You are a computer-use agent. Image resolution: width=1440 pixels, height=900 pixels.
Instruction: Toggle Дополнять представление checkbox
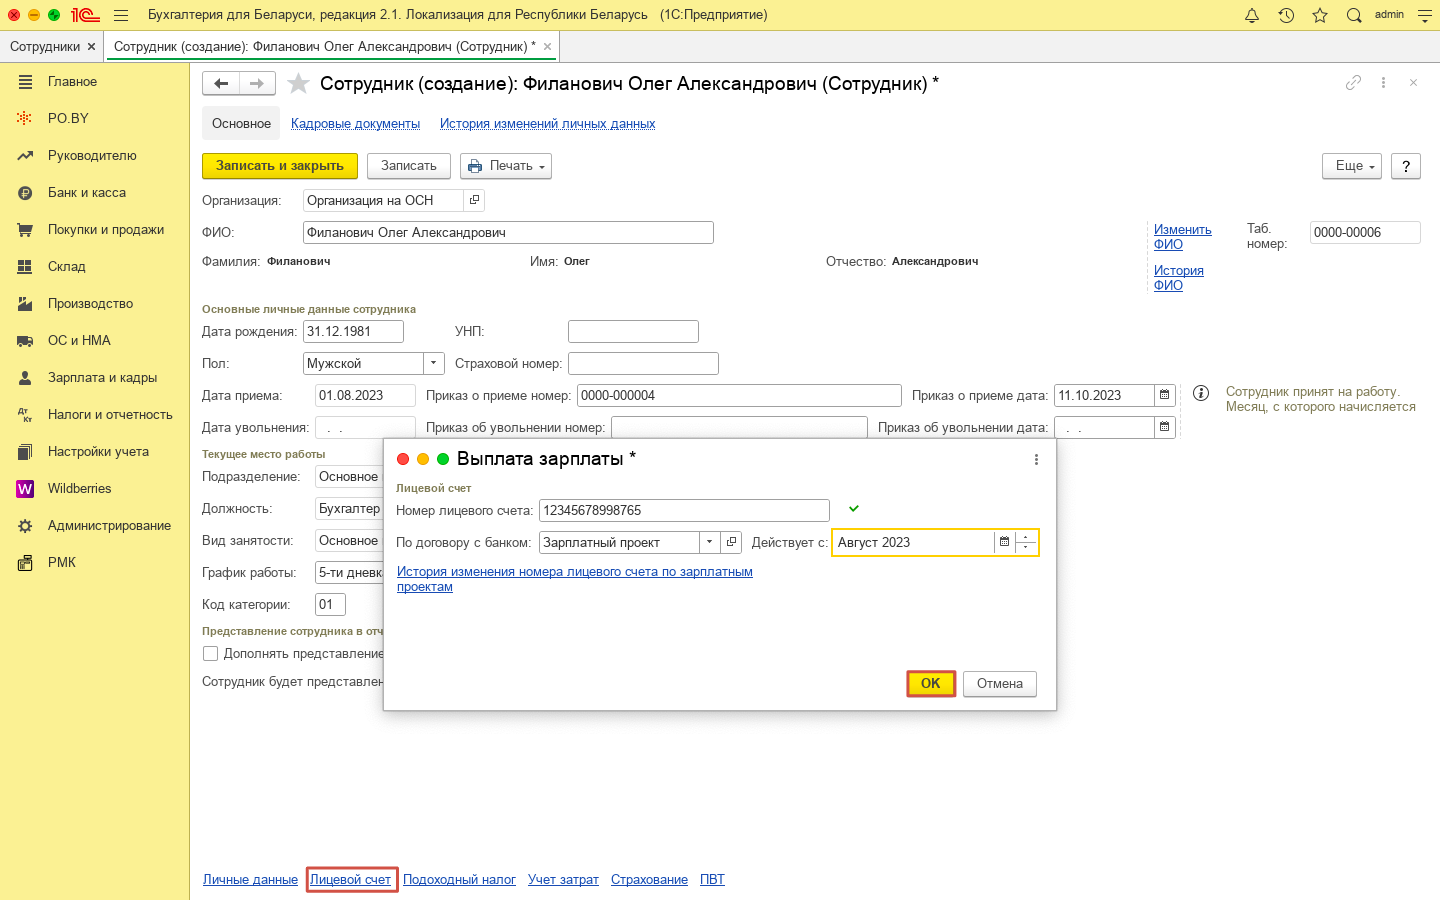coord(210,653)
